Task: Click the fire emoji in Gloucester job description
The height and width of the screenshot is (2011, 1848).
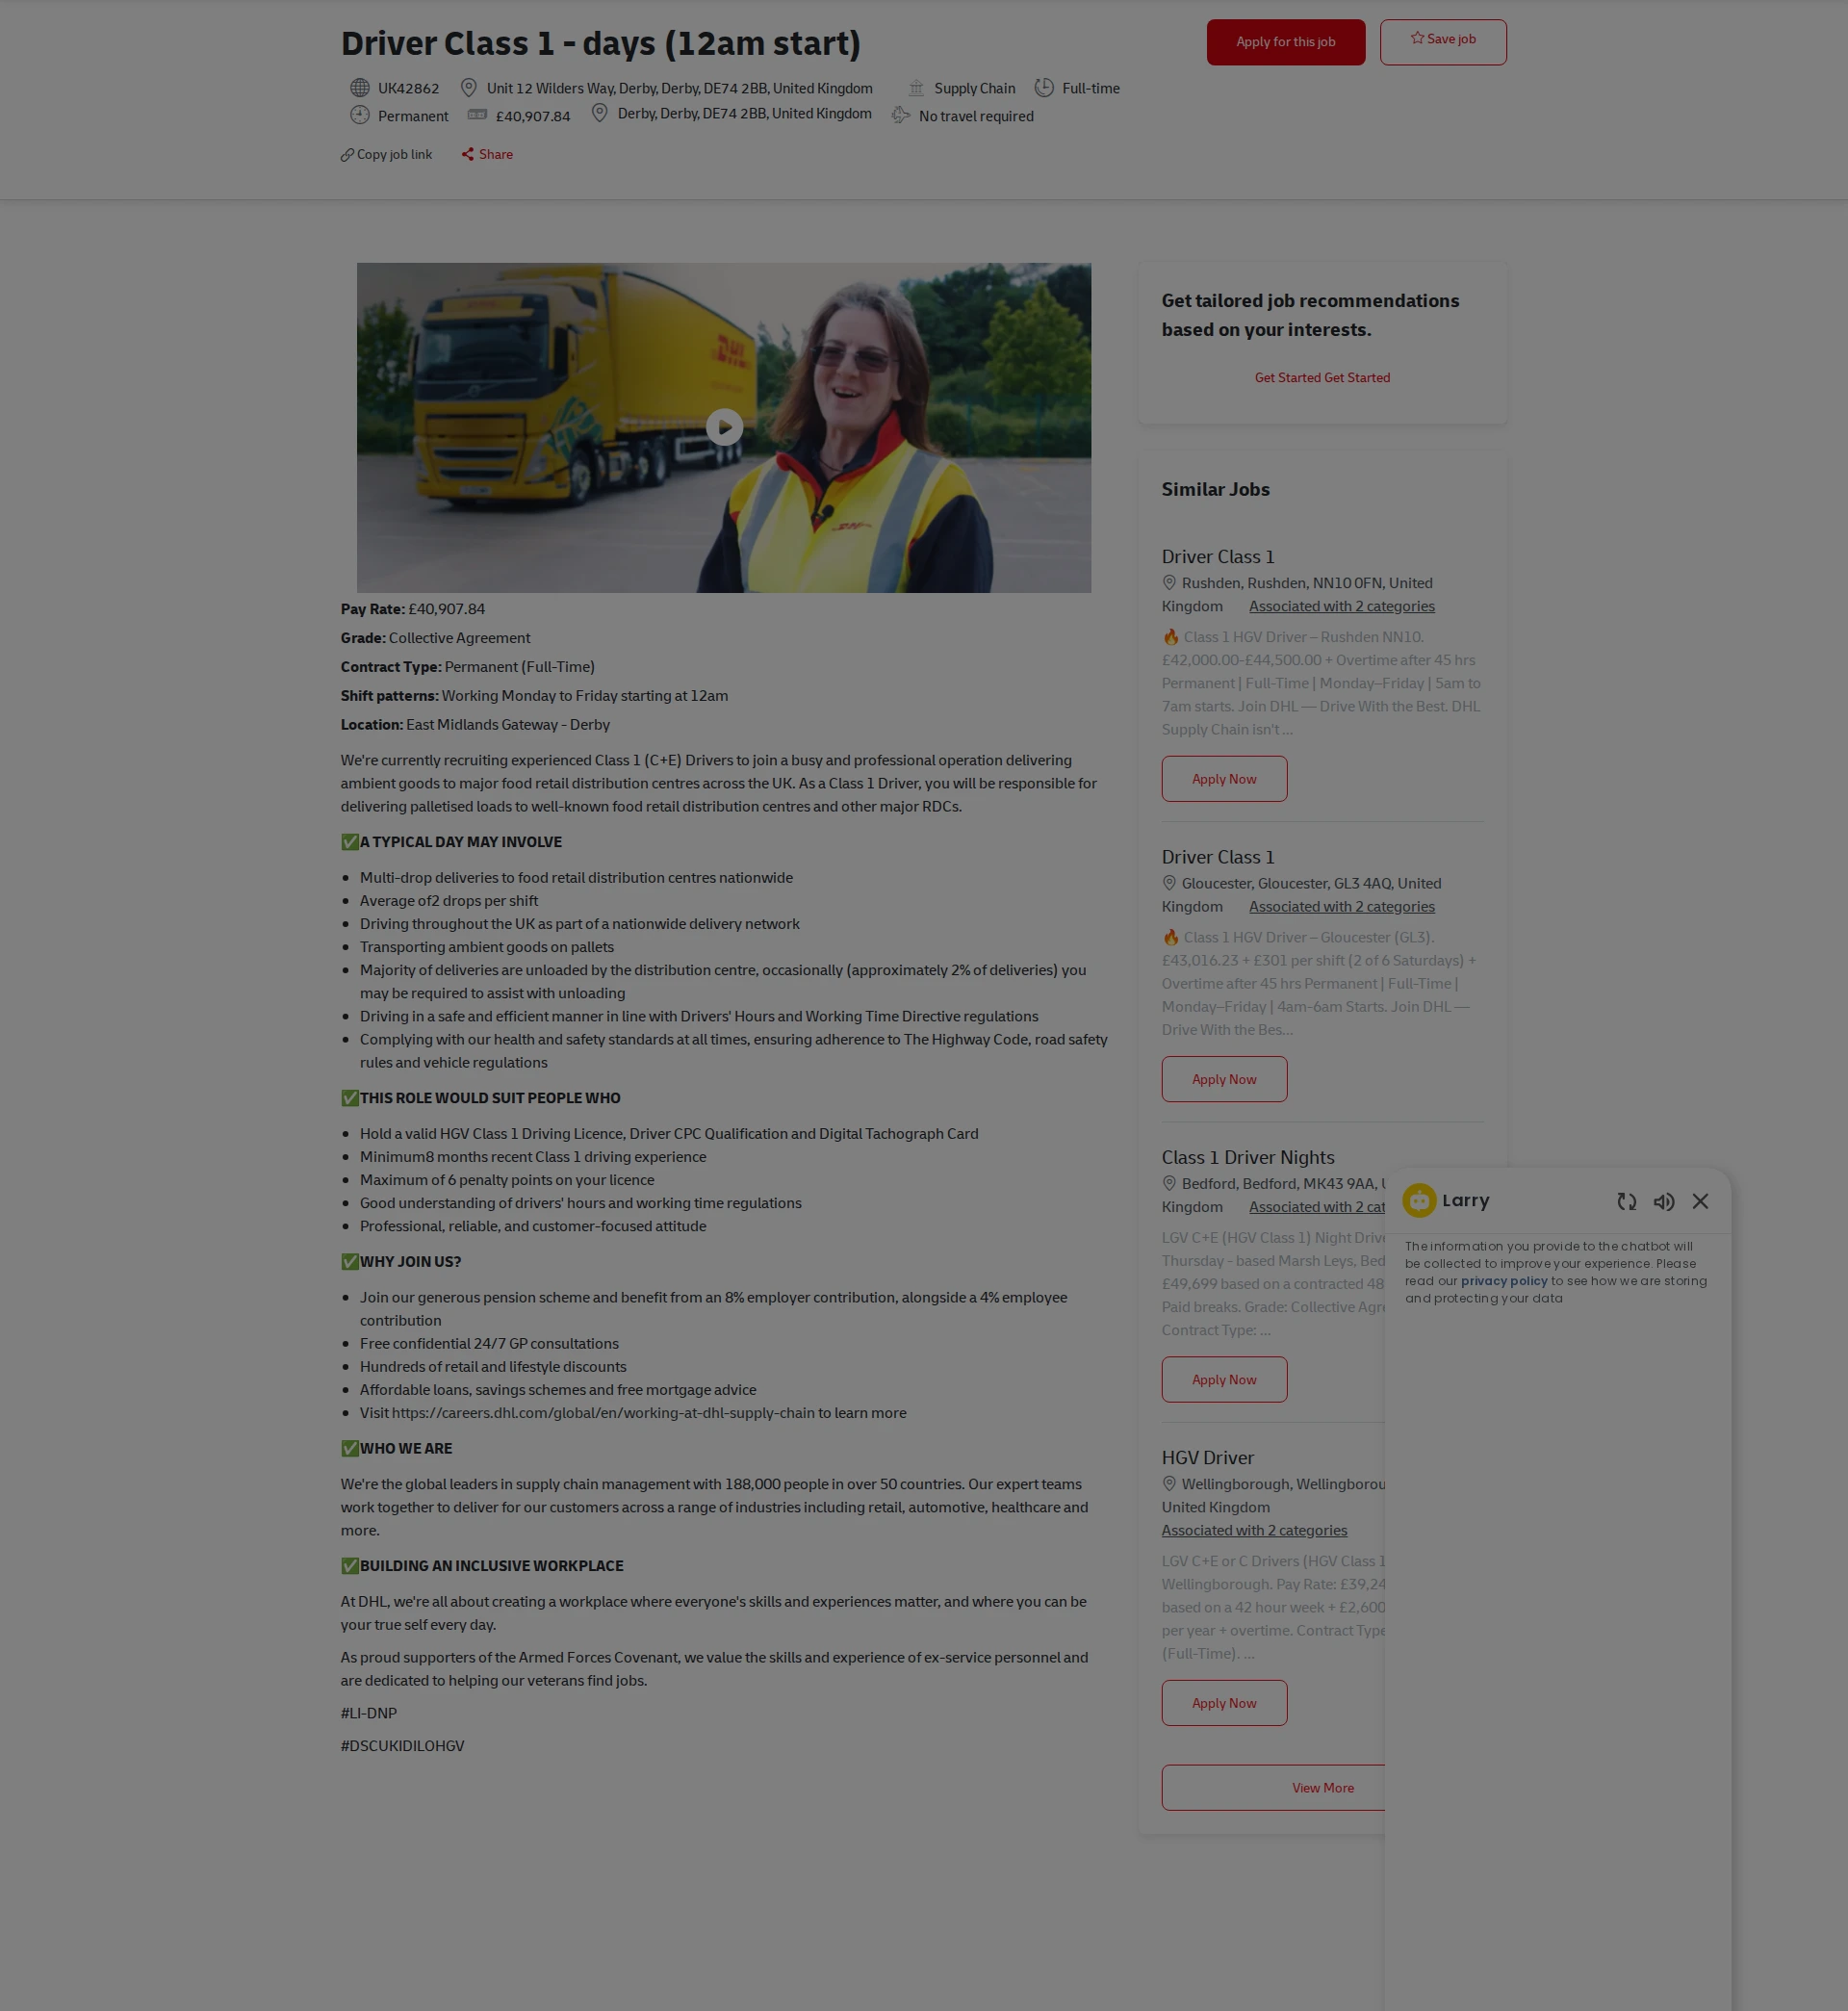Action: [1170, 938]
